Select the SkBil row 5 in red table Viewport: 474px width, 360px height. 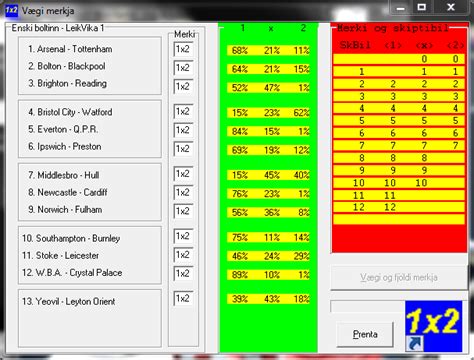click(399, 121)
